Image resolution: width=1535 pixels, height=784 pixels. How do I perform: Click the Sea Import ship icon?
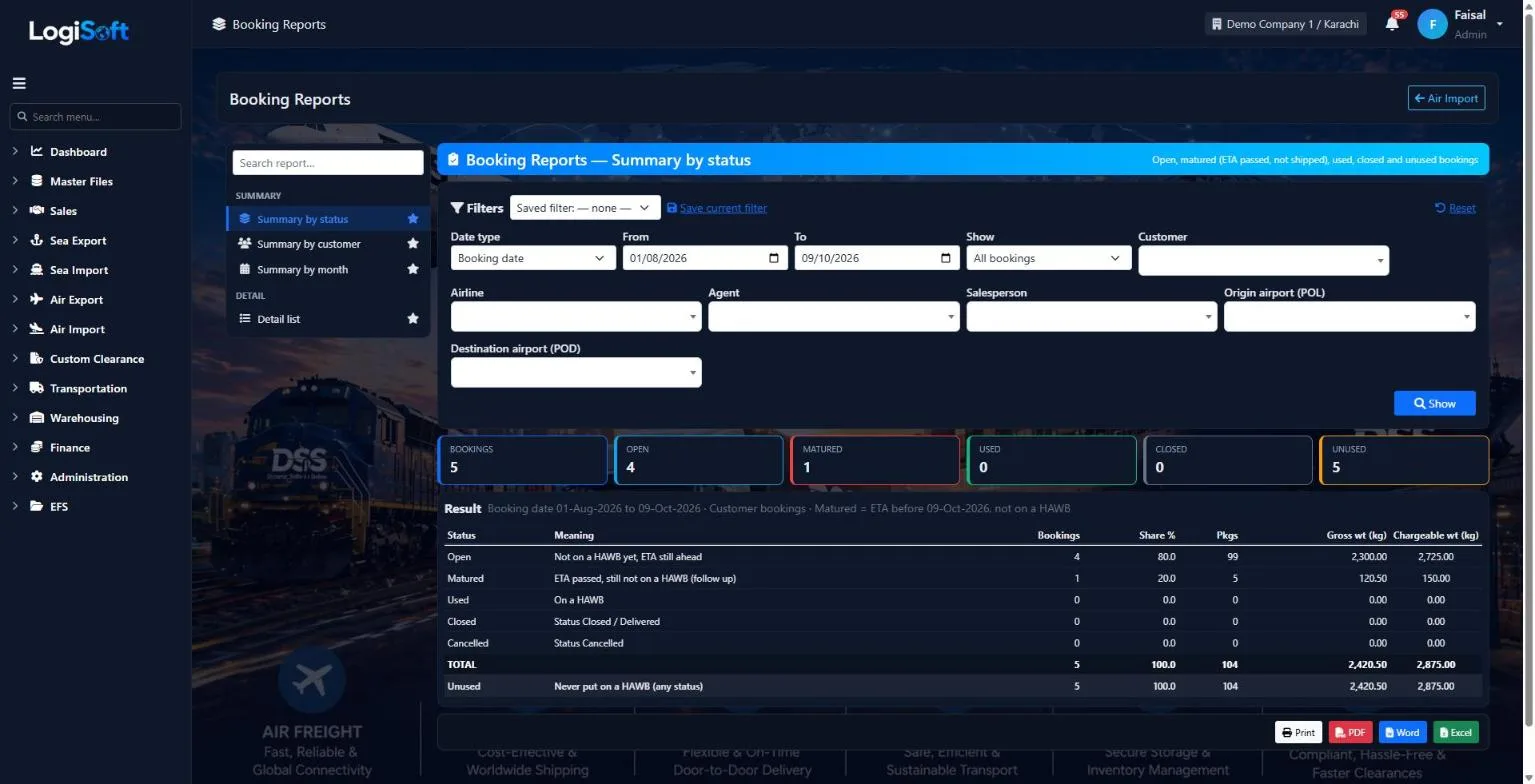click(37, 270)
